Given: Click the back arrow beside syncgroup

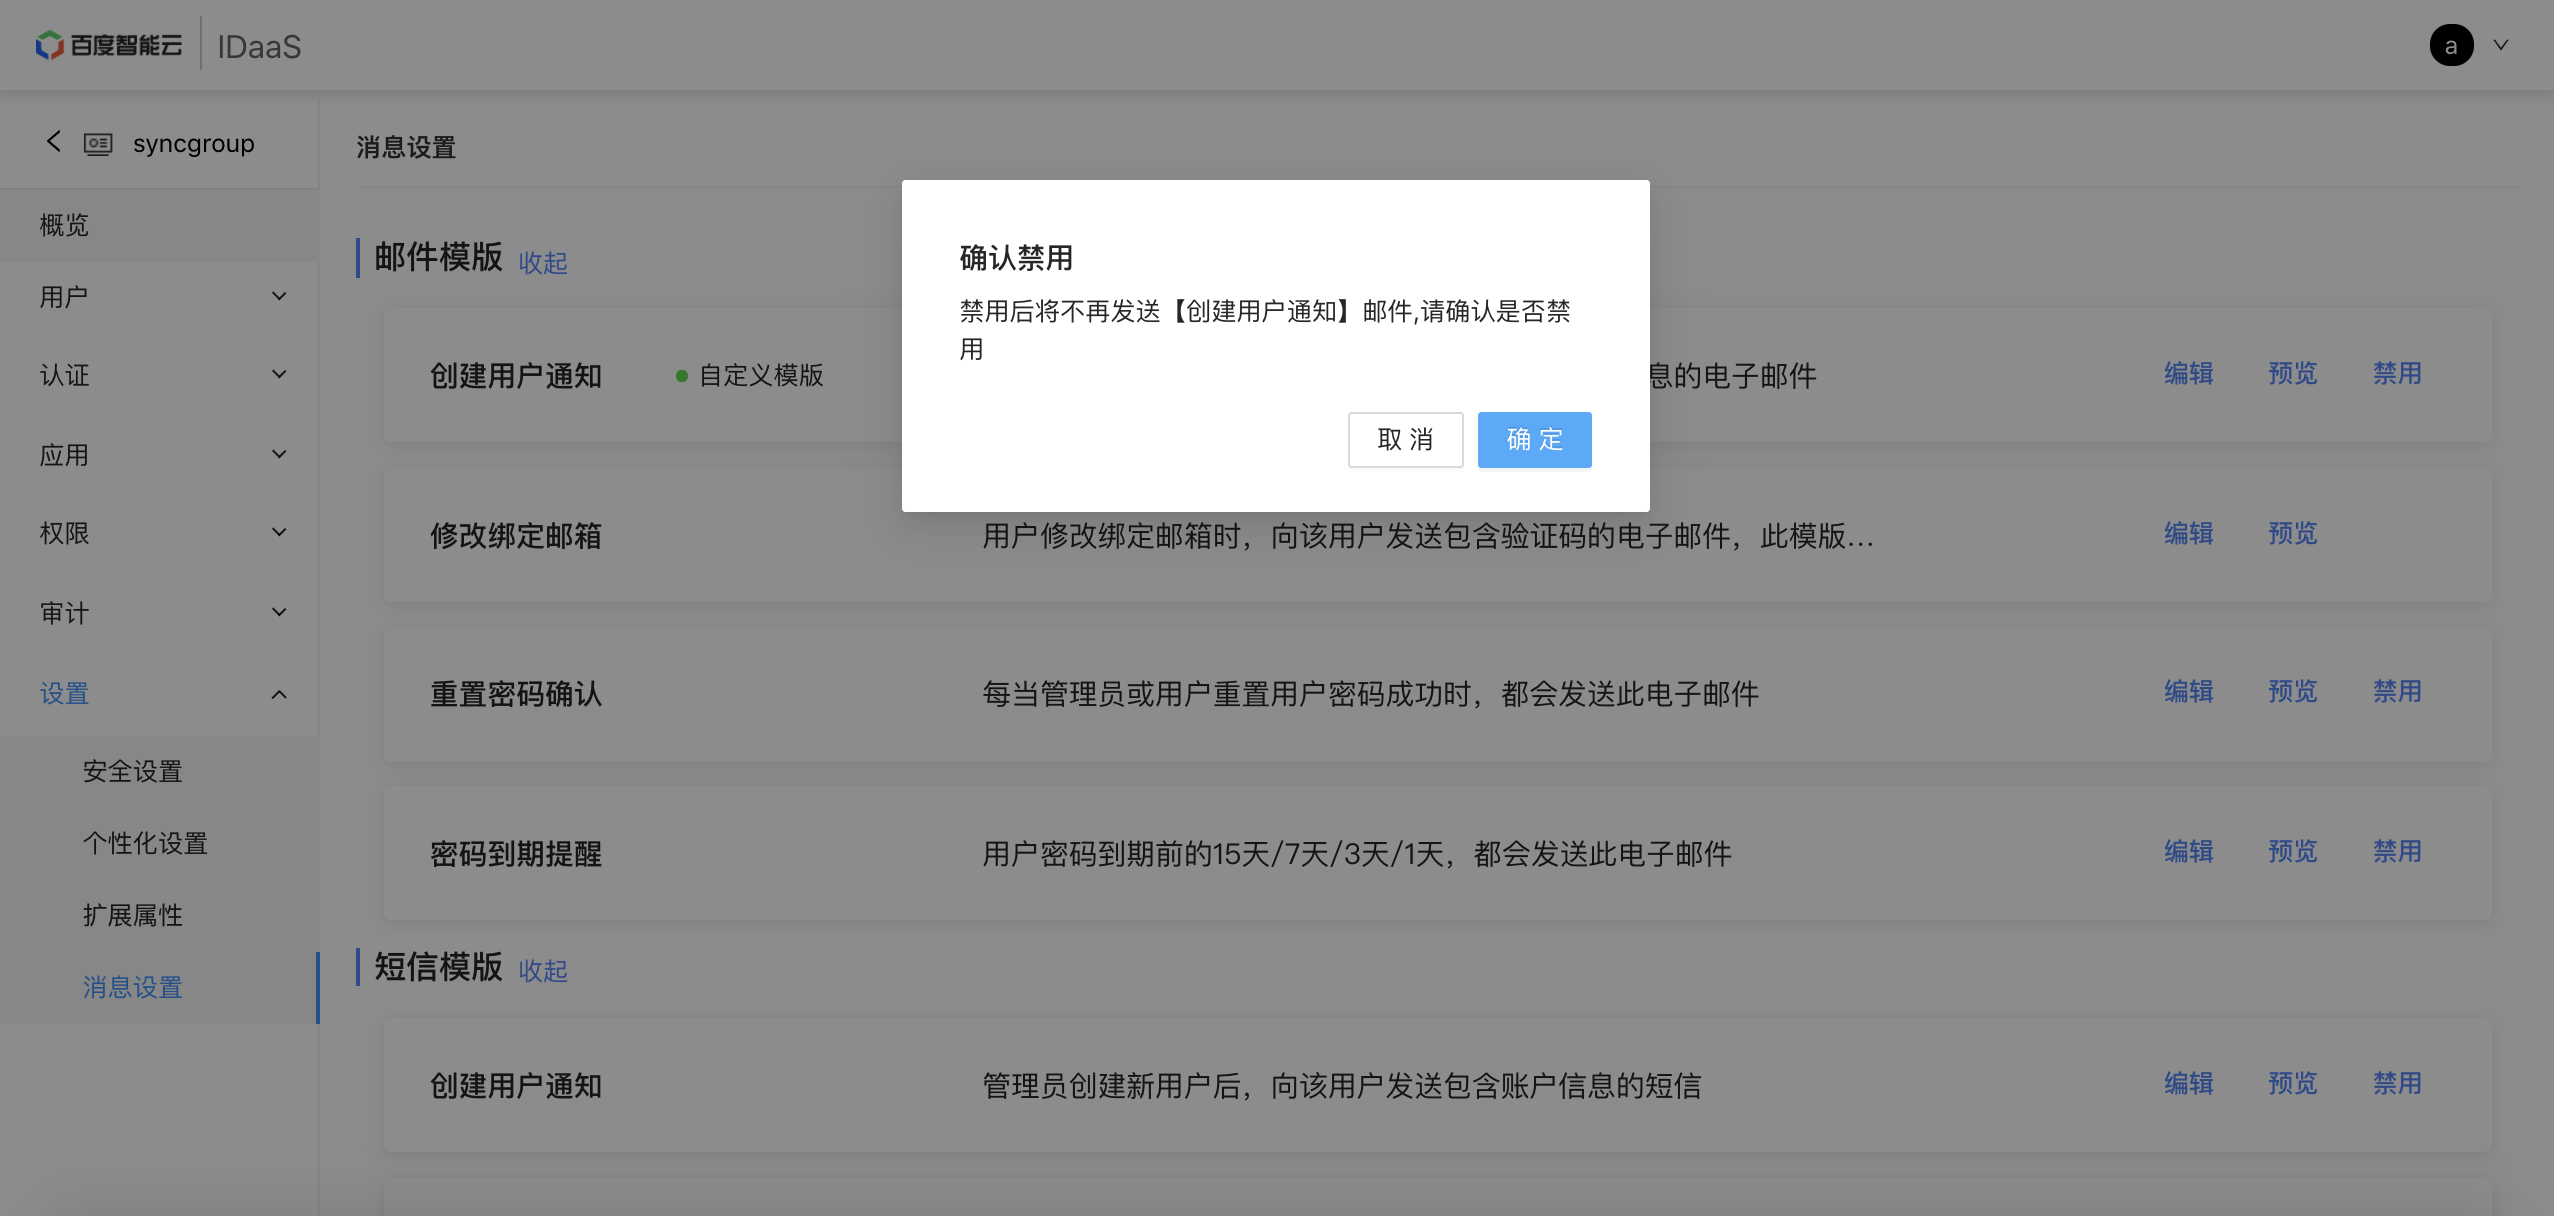Looking at the screenshot, I should (54, 142).
